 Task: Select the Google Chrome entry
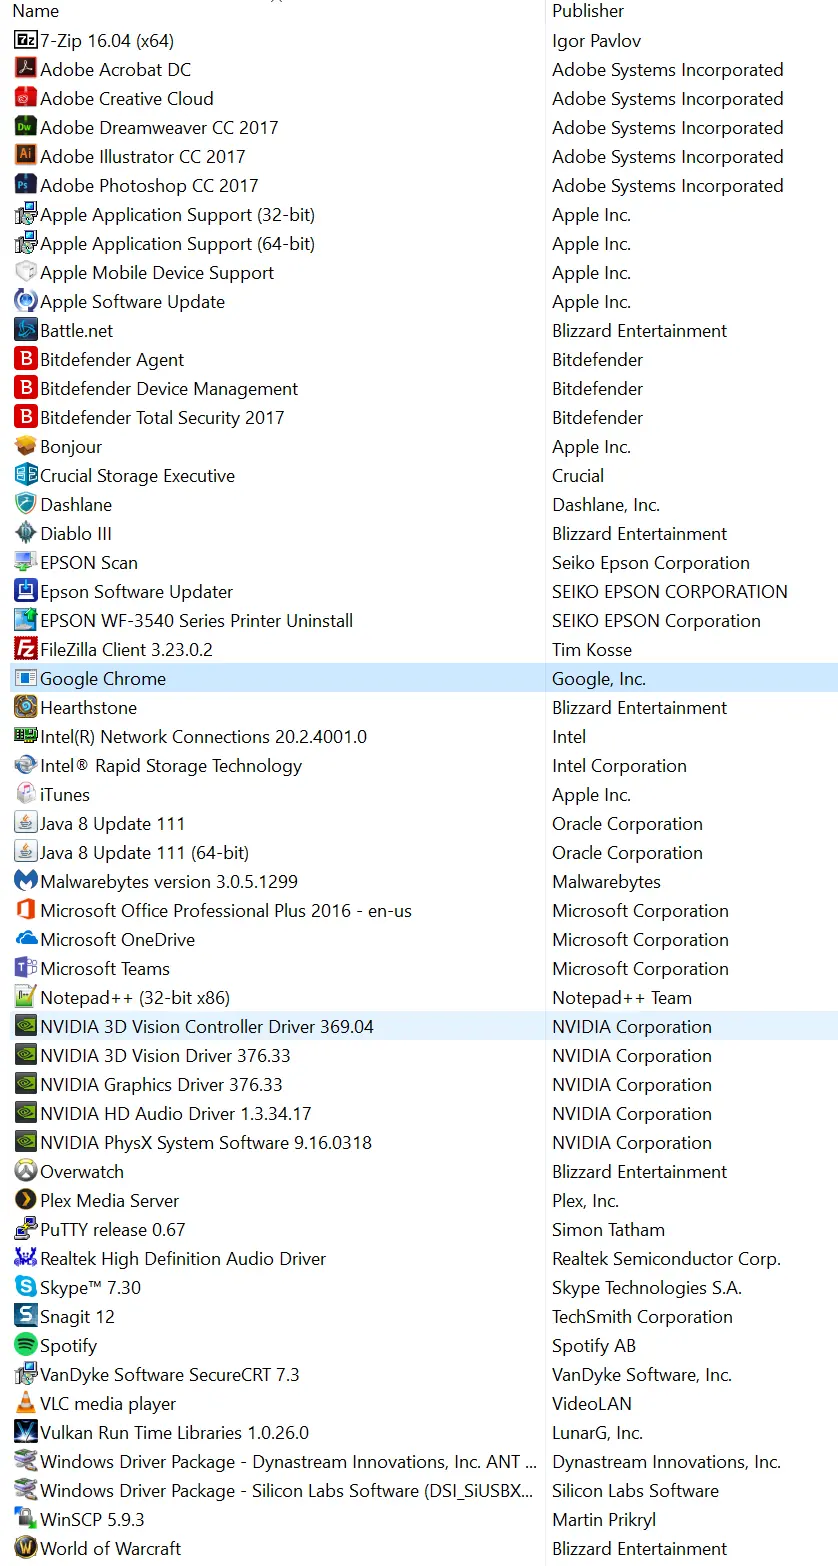point(103,679)
